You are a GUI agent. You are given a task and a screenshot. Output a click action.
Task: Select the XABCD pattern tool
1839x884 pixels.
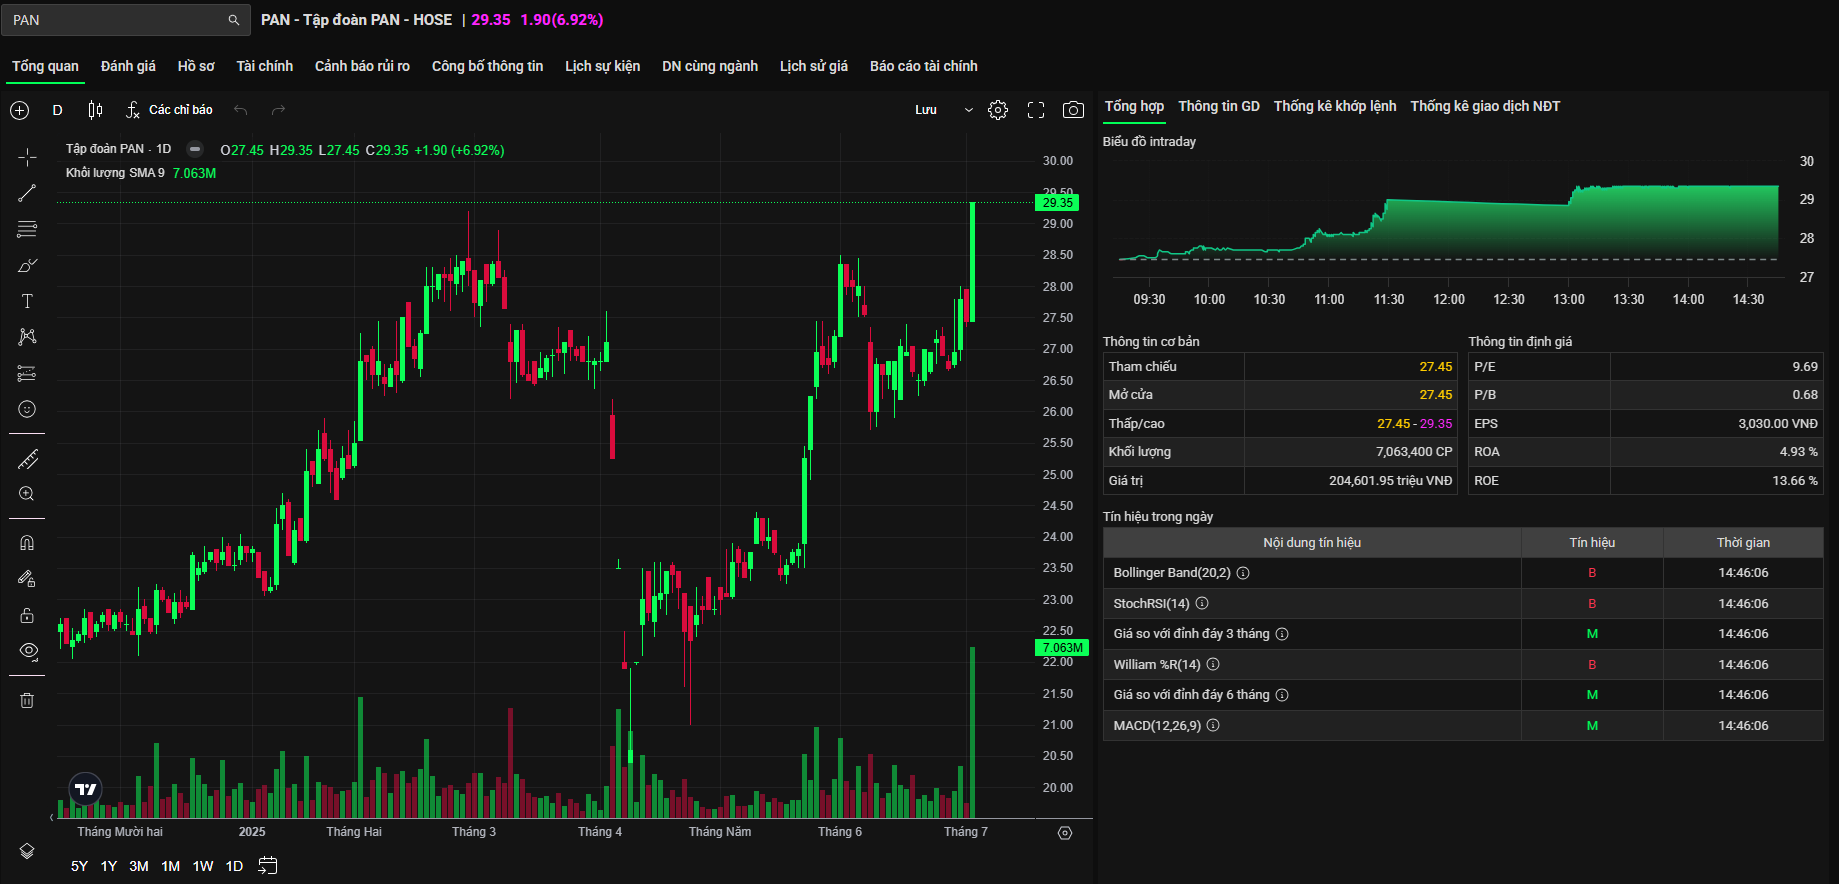coord(27,337)
